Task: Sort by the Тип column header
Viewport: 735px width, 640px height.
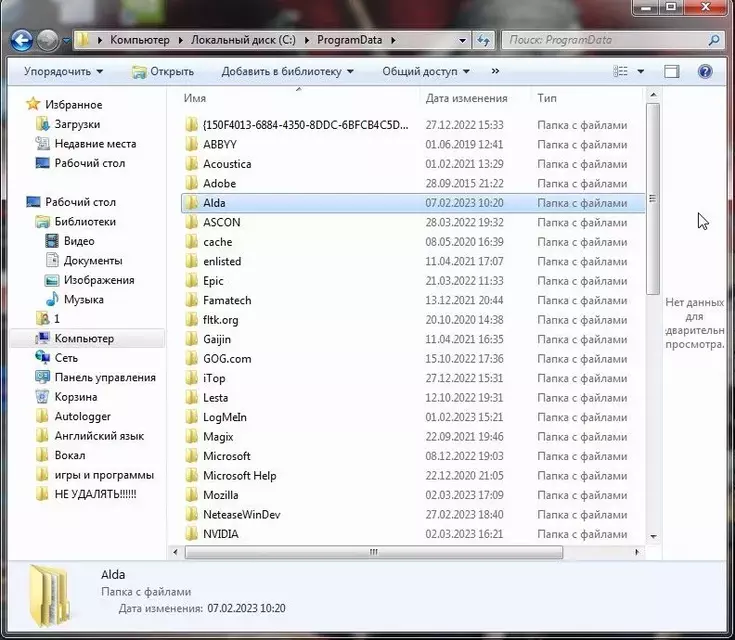Action: tap(547, 98)
